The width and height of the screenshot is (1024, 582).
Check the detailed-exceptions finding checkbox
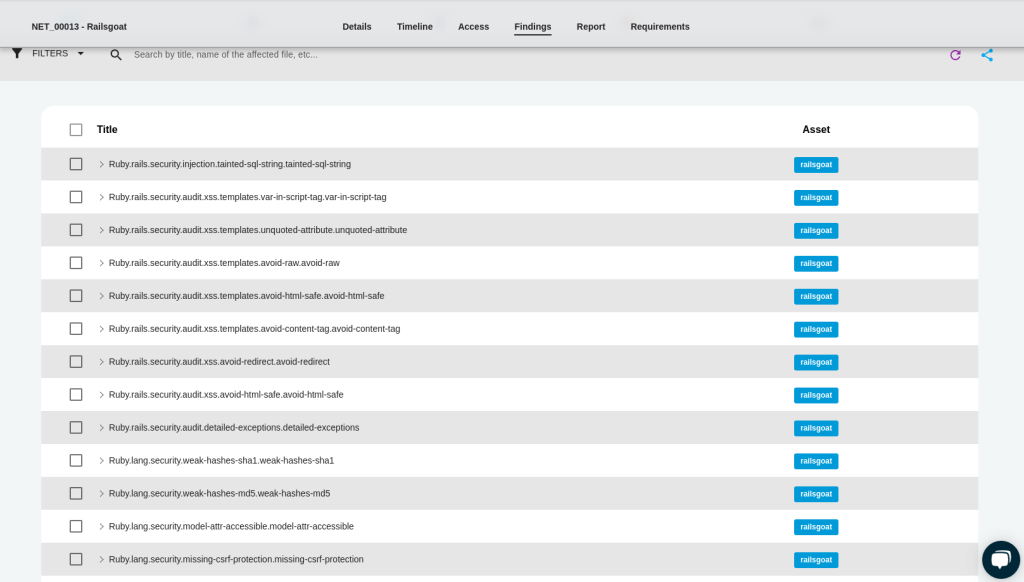coord(76,427)
